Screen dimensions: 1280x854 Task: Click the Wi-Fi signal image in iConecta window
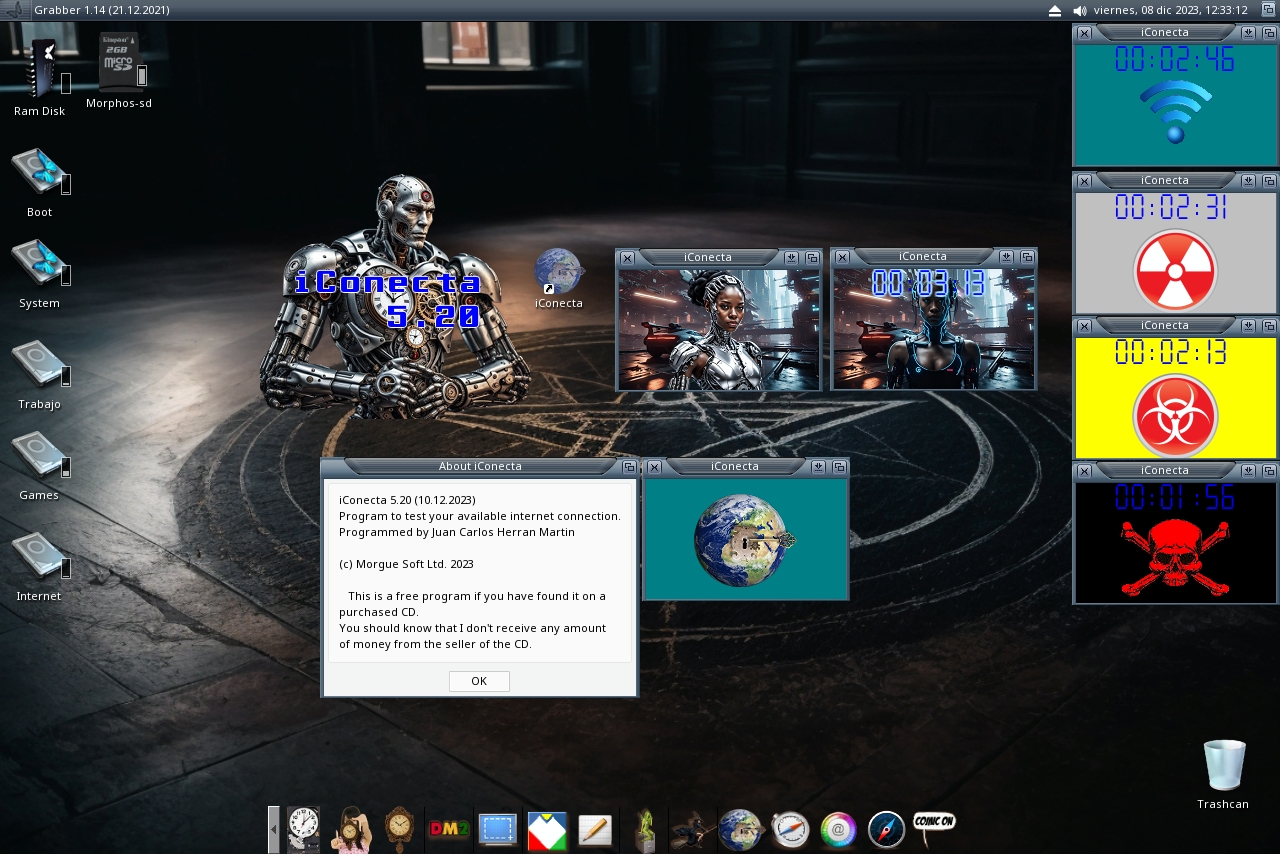tap(1175, 111)
